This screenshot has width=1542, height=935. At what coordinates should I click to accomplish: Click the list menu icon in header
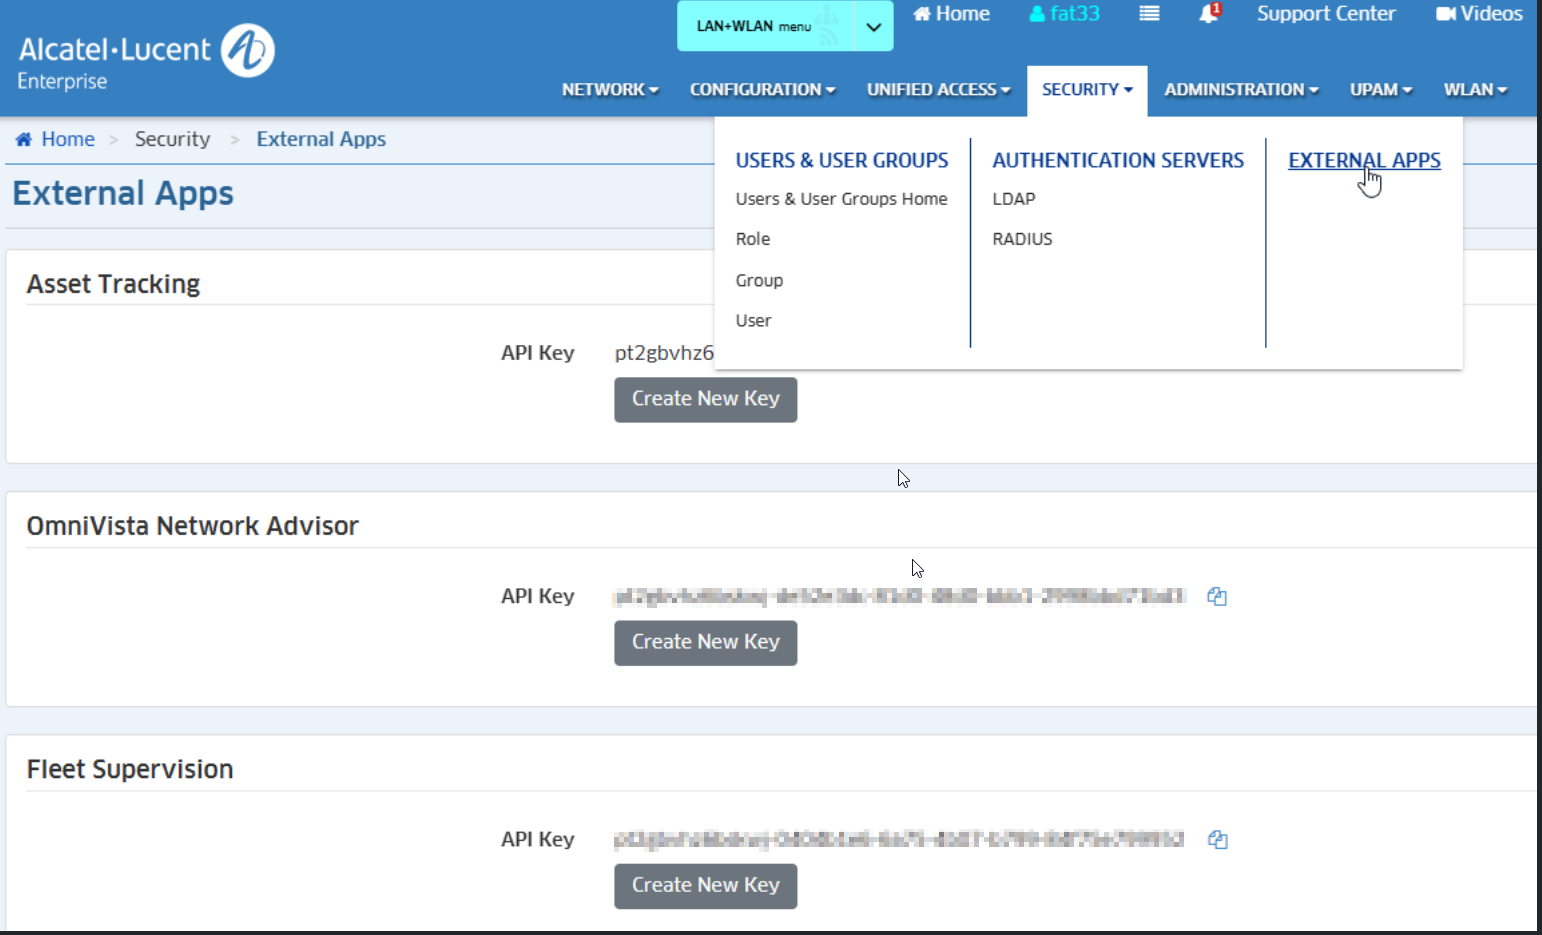(1149, 14)
